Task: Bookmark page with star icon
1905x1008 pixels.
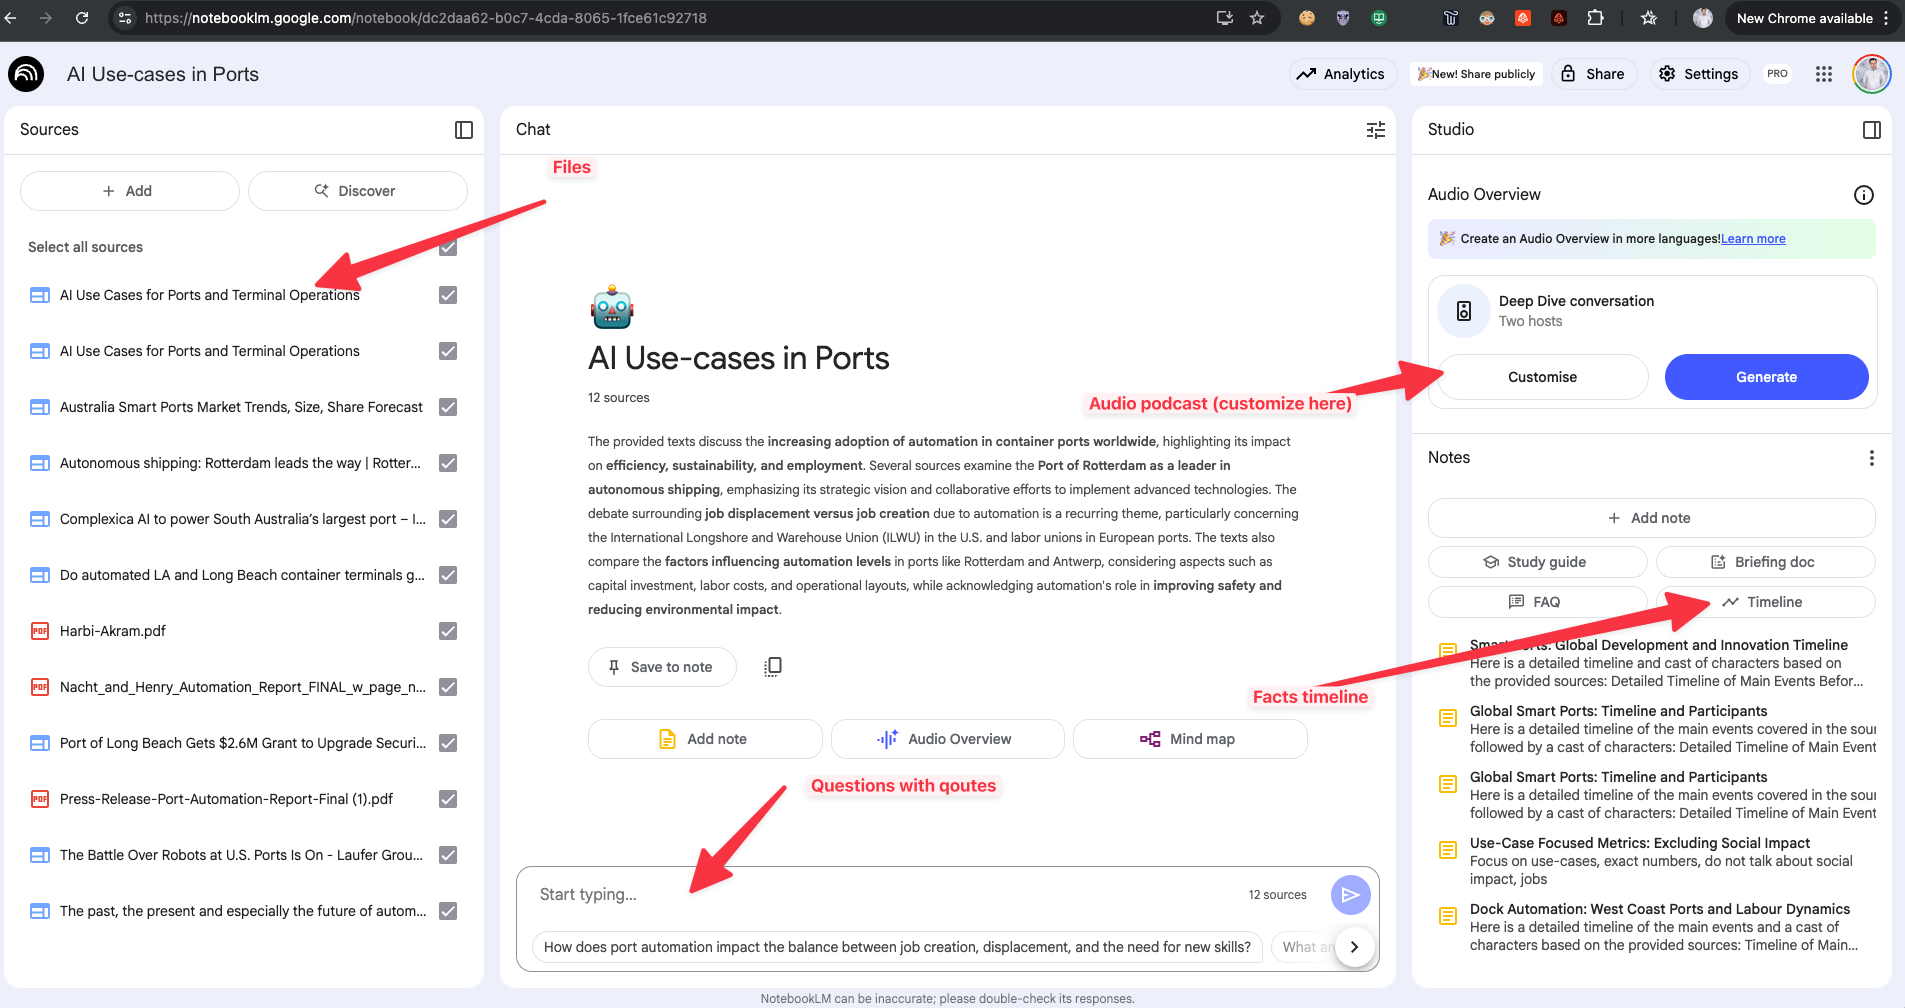Action: (1257, 18)
